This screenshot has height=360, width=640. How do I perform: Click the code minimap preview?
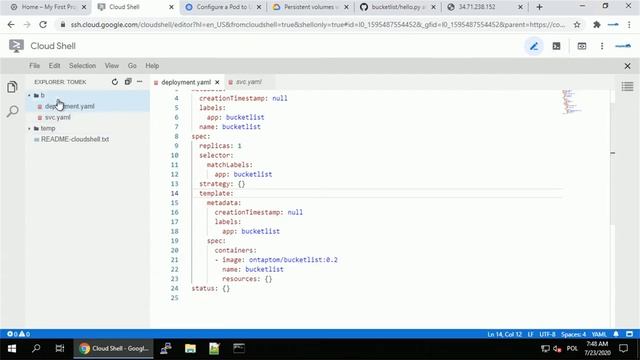click(571, 102)
